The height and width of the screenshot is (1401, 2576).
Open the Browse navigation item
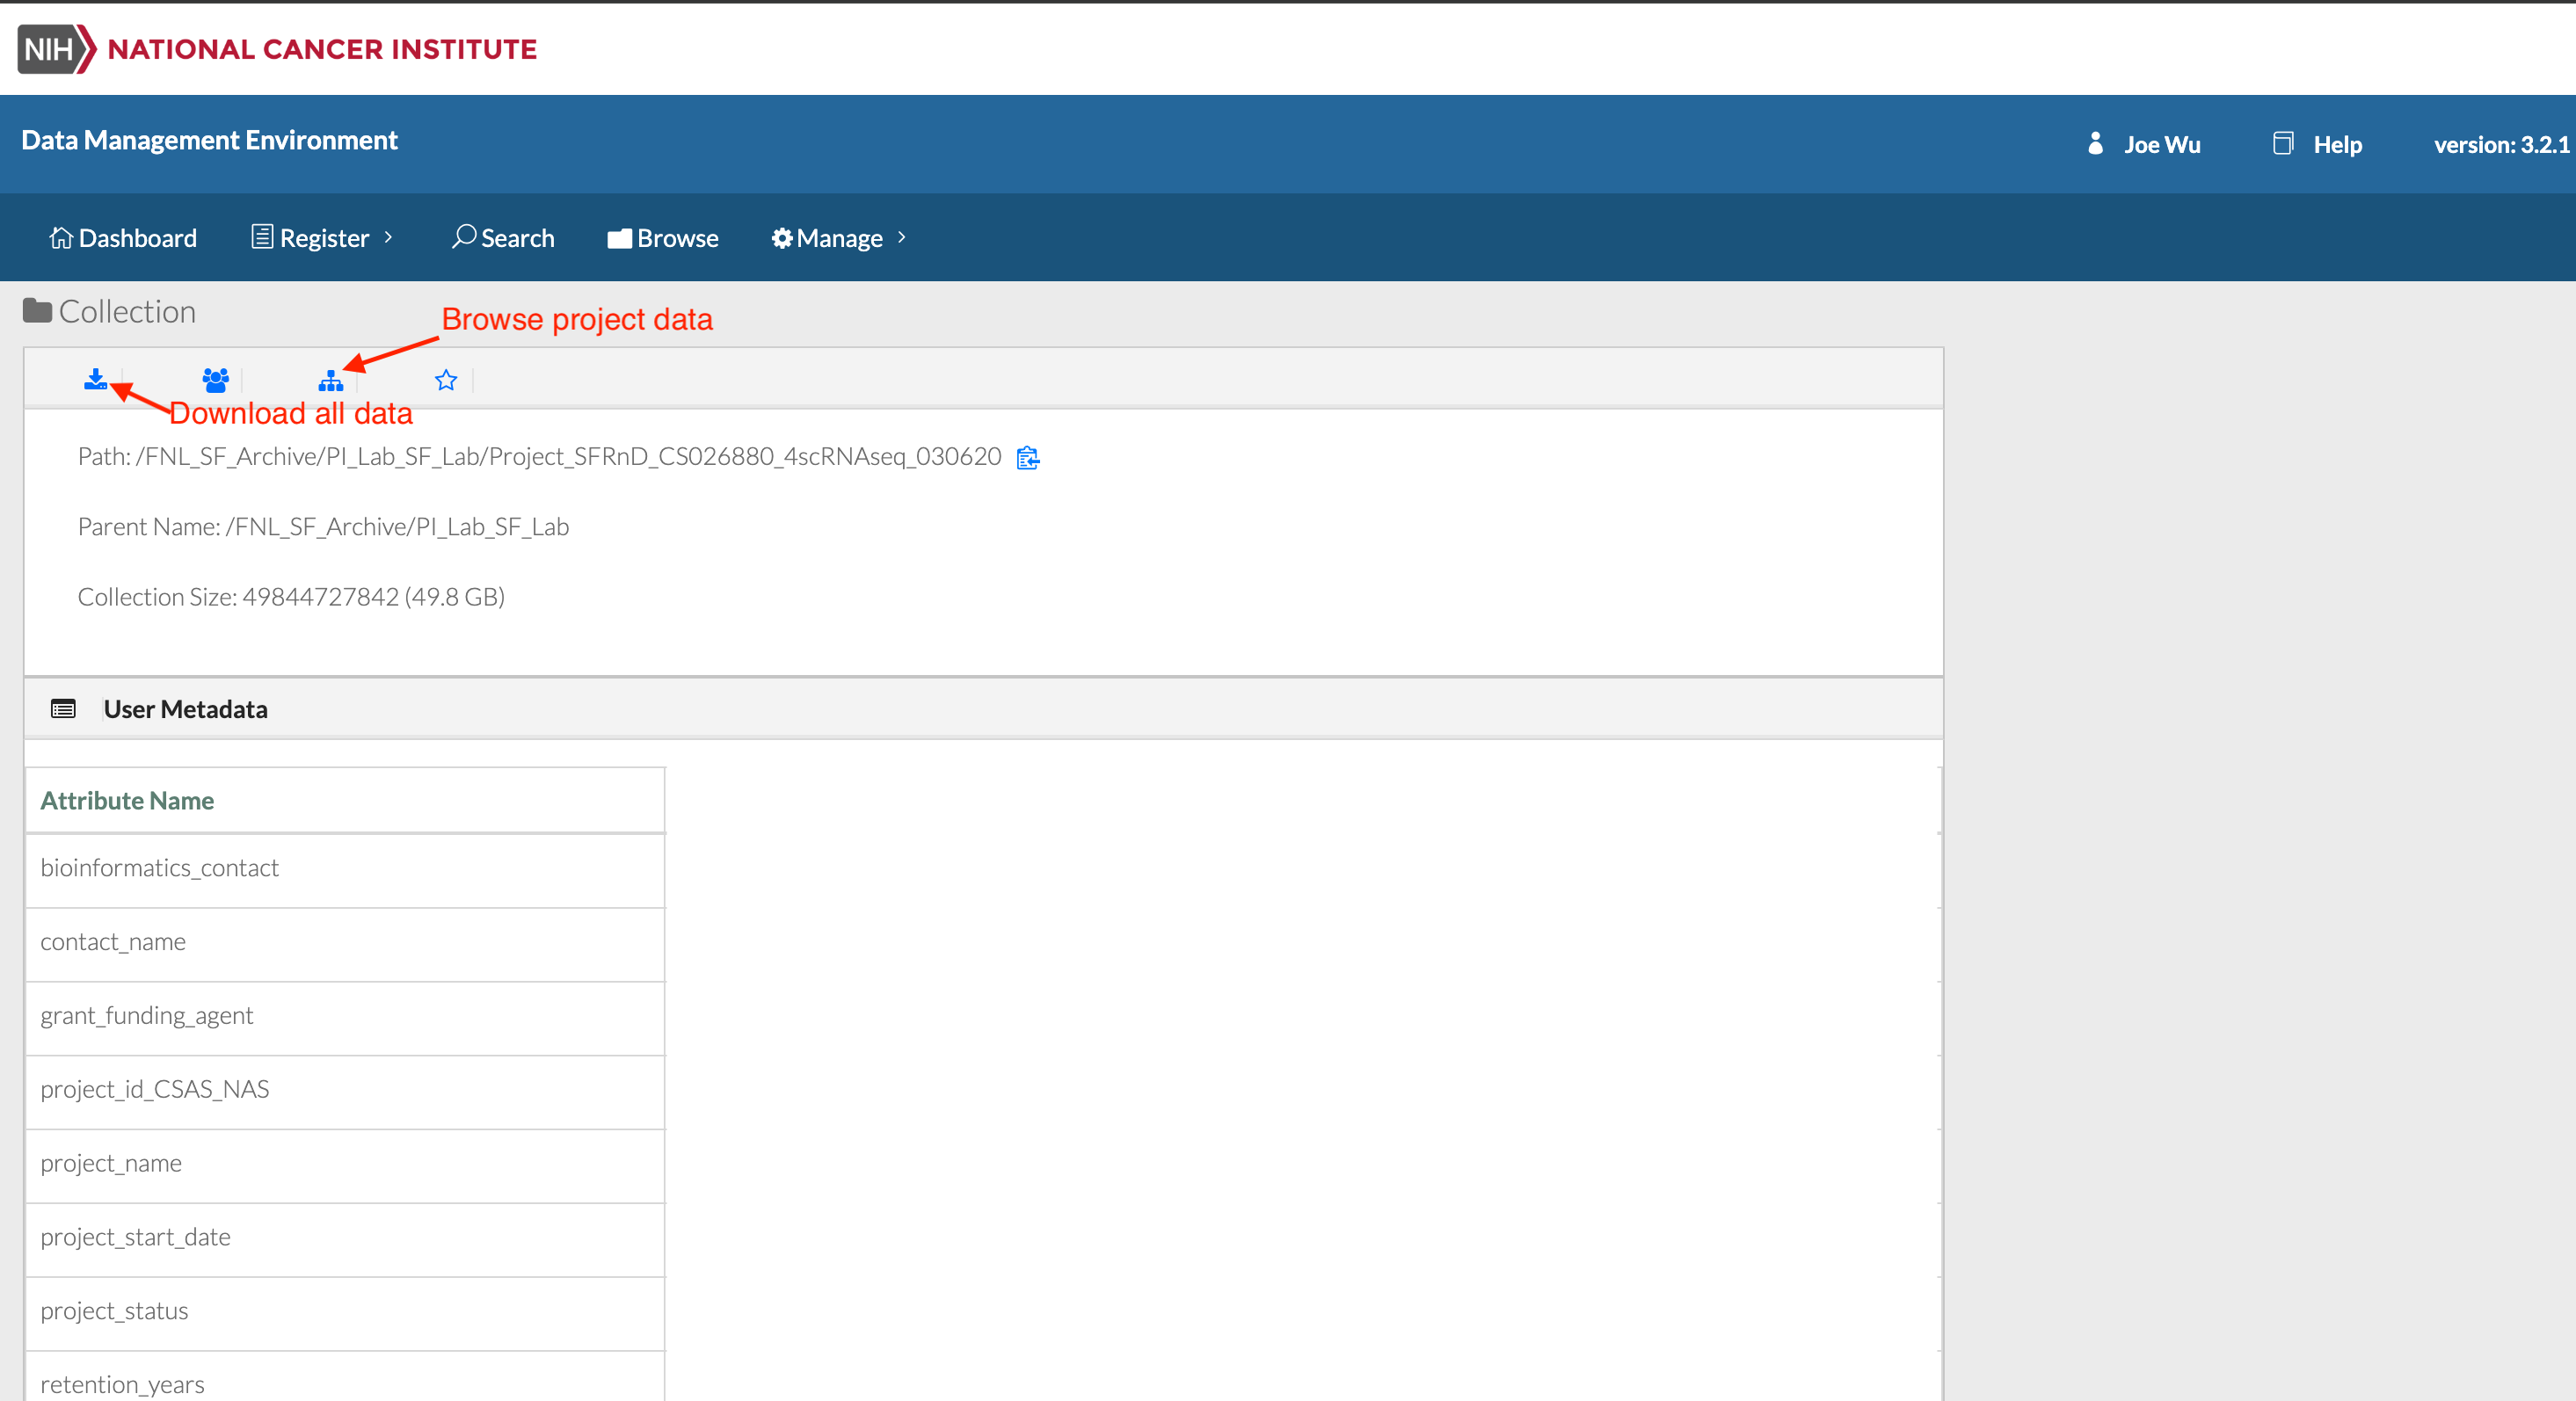[x=663, y=238]
